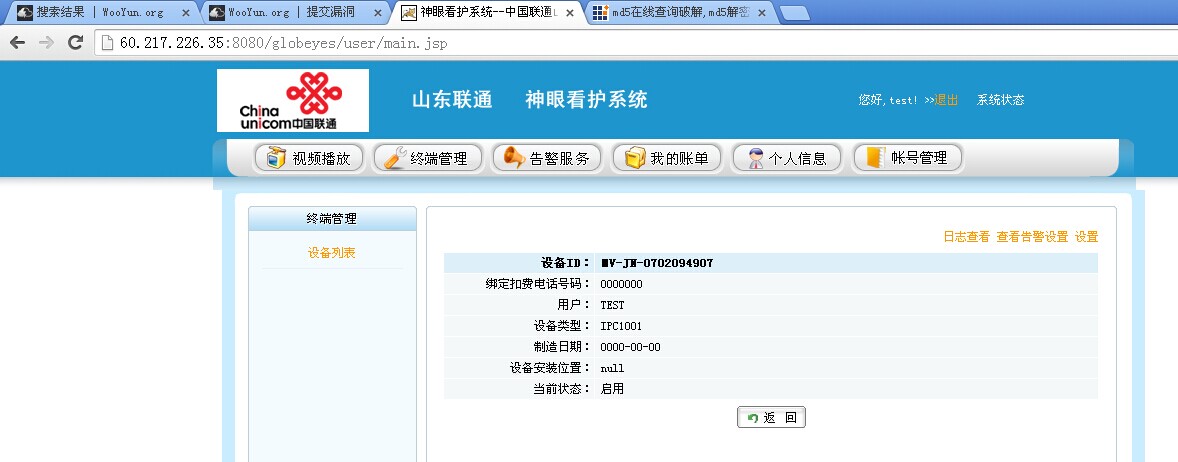Screen dimensions: 1178x462
Task: Open the 视频播放 menu label
Action: pyautogui.click(x=321, y=159)
